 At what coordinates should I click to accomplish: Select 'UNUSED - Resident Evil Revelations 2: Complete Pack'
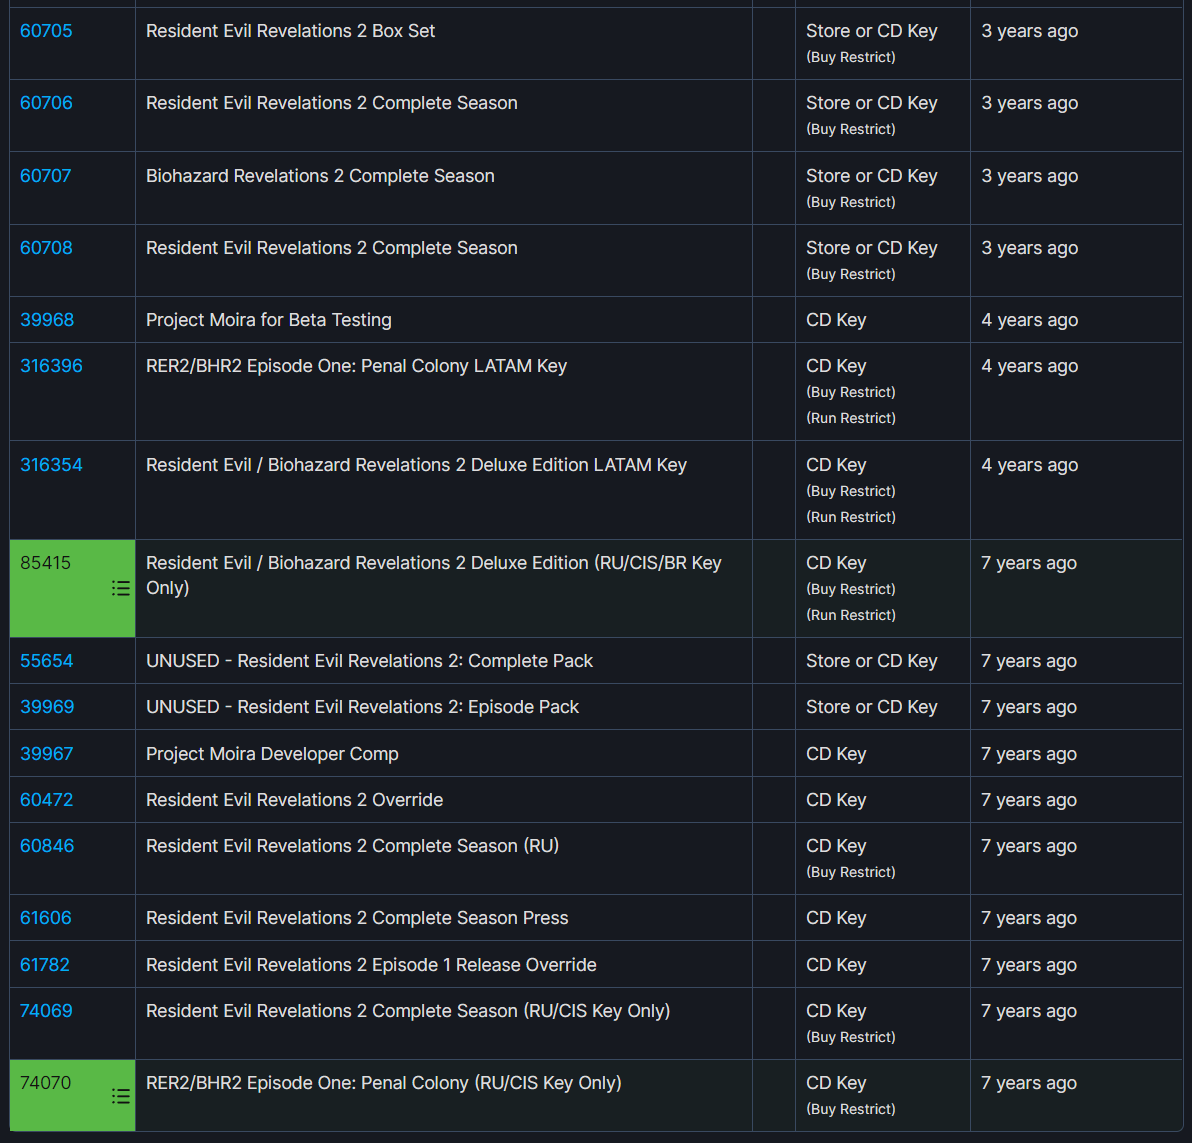coord(369,660)
